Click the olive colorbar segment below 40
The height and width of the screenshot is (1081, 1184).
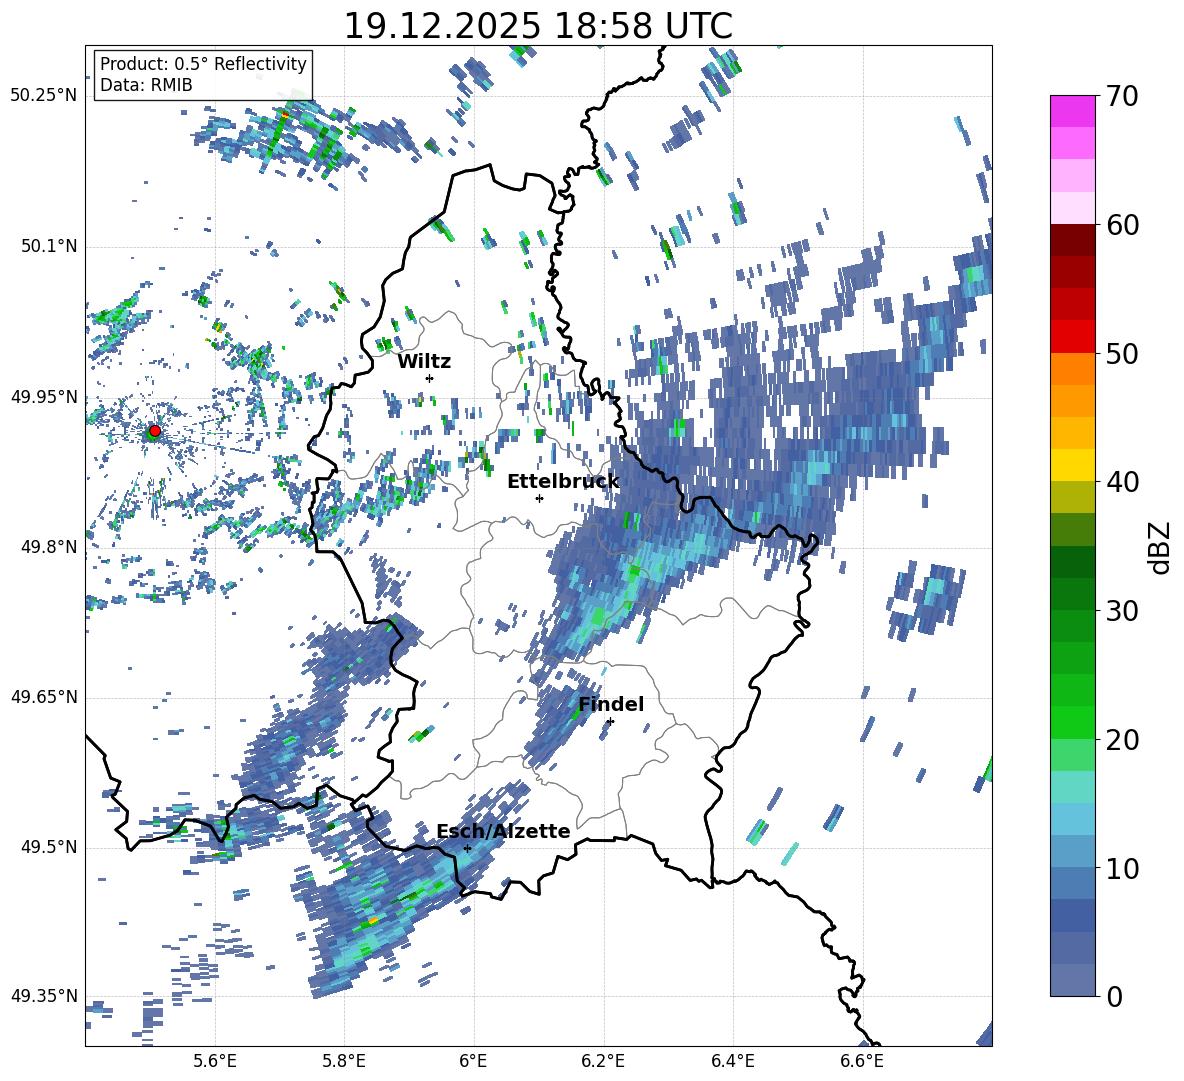click(x=1073, y=497)
